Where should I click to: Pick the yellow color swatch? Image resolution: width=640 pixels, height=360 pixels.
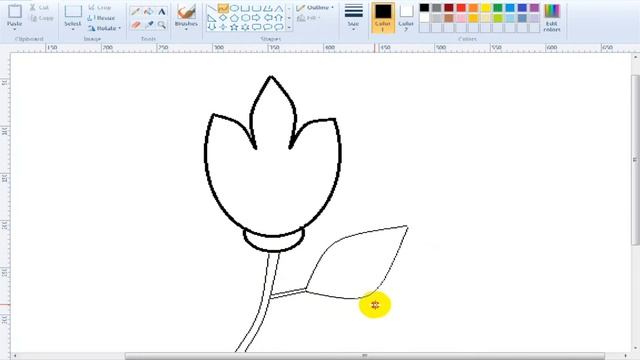[485, 8]
